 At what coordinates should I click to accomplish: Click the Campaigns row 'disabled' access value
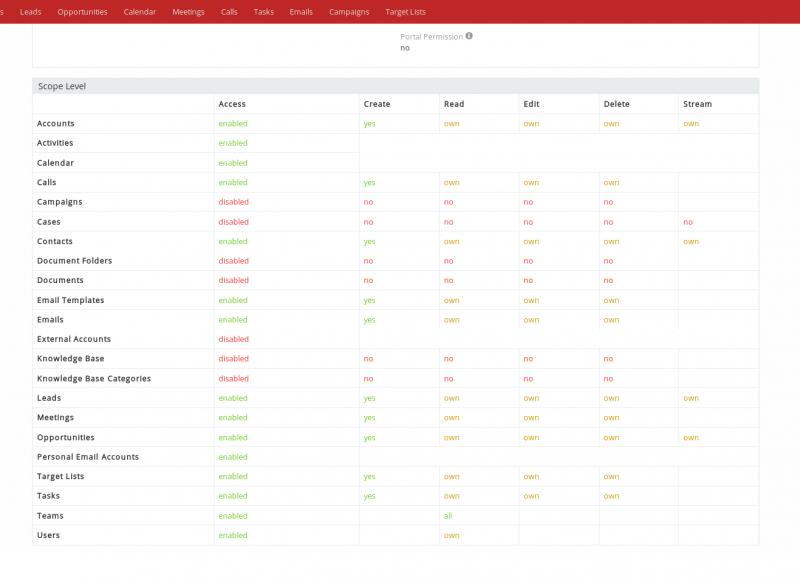coord(234,202)
